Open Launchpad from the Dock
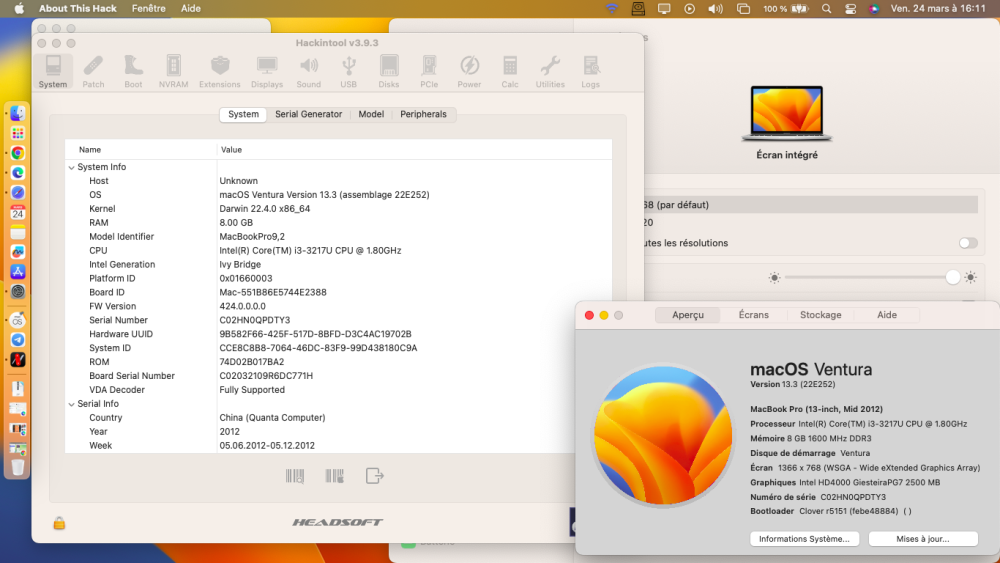The image size is (1000, 563). (18, 133)
